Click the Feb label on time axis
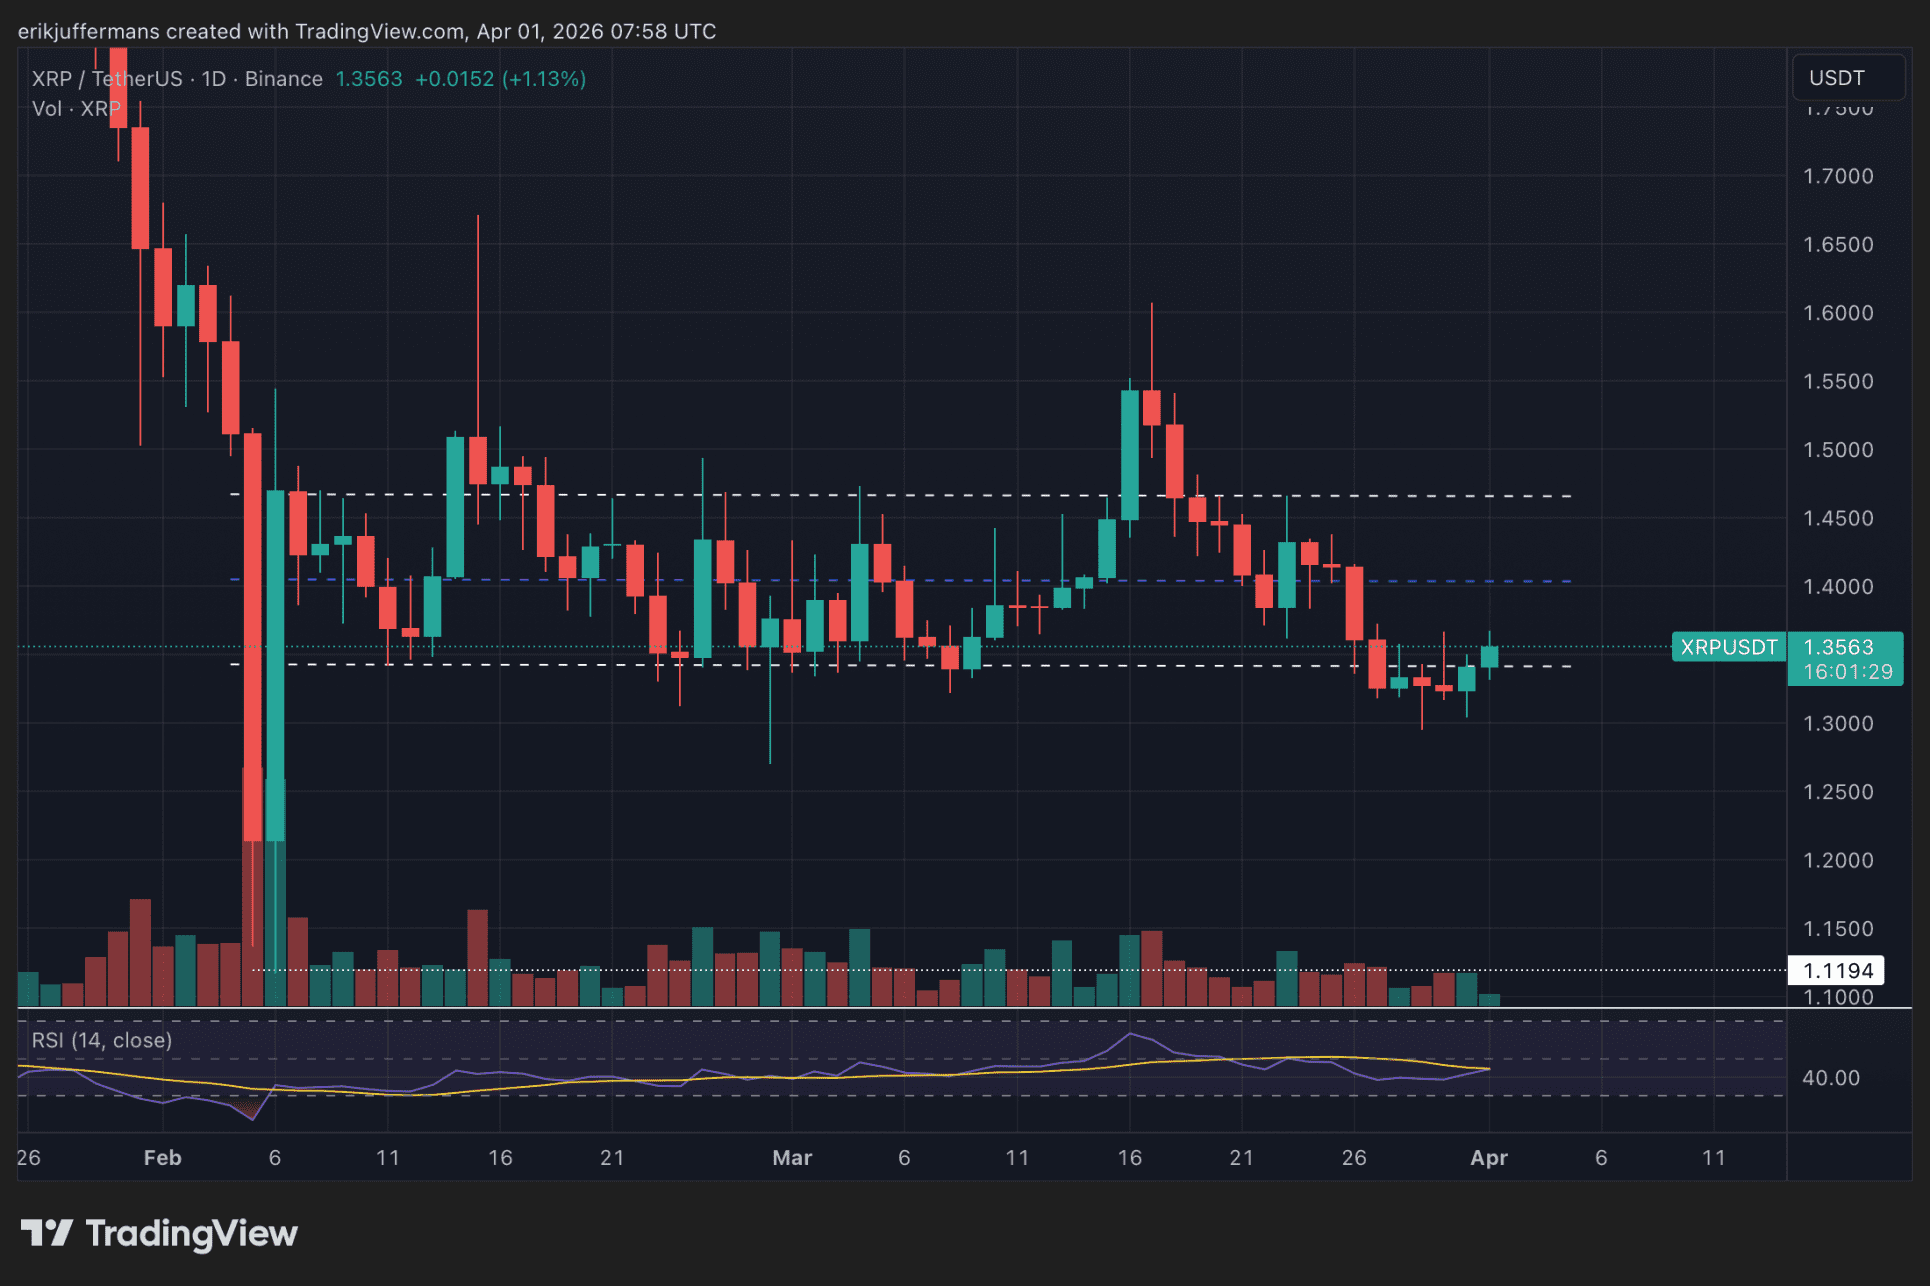The image size is (1930, 1286). [x=162, y=1157]
